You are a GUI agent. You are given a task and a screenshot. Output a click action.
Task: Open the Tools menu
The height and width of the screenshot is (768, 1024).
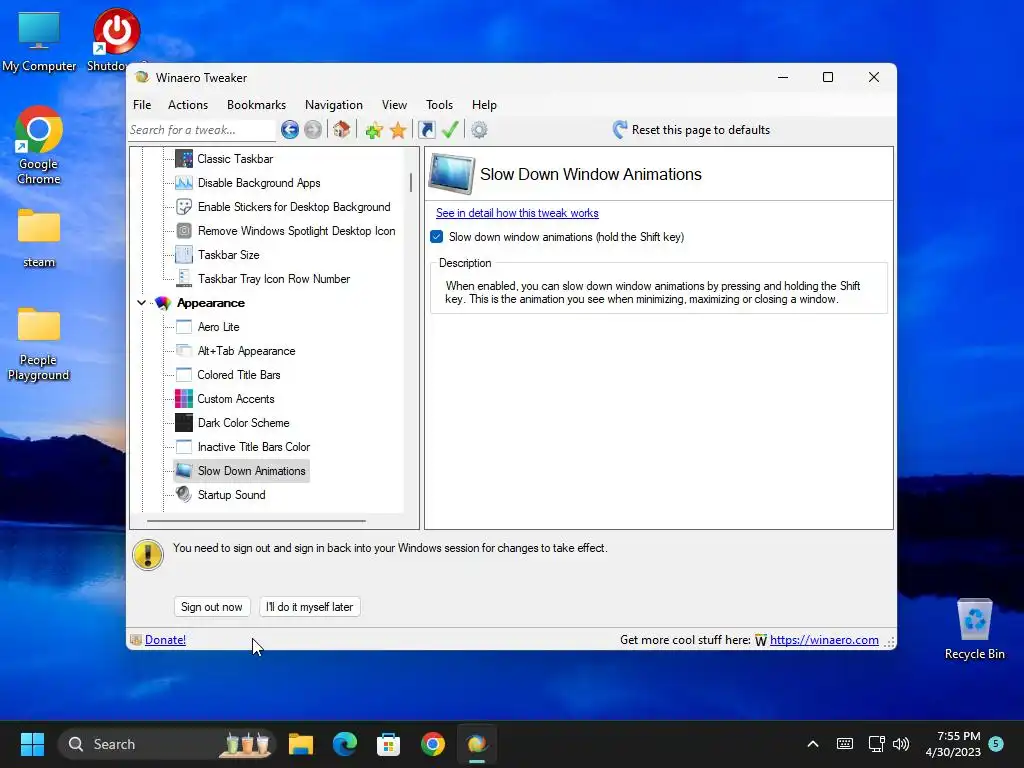(x=440, y=105)
